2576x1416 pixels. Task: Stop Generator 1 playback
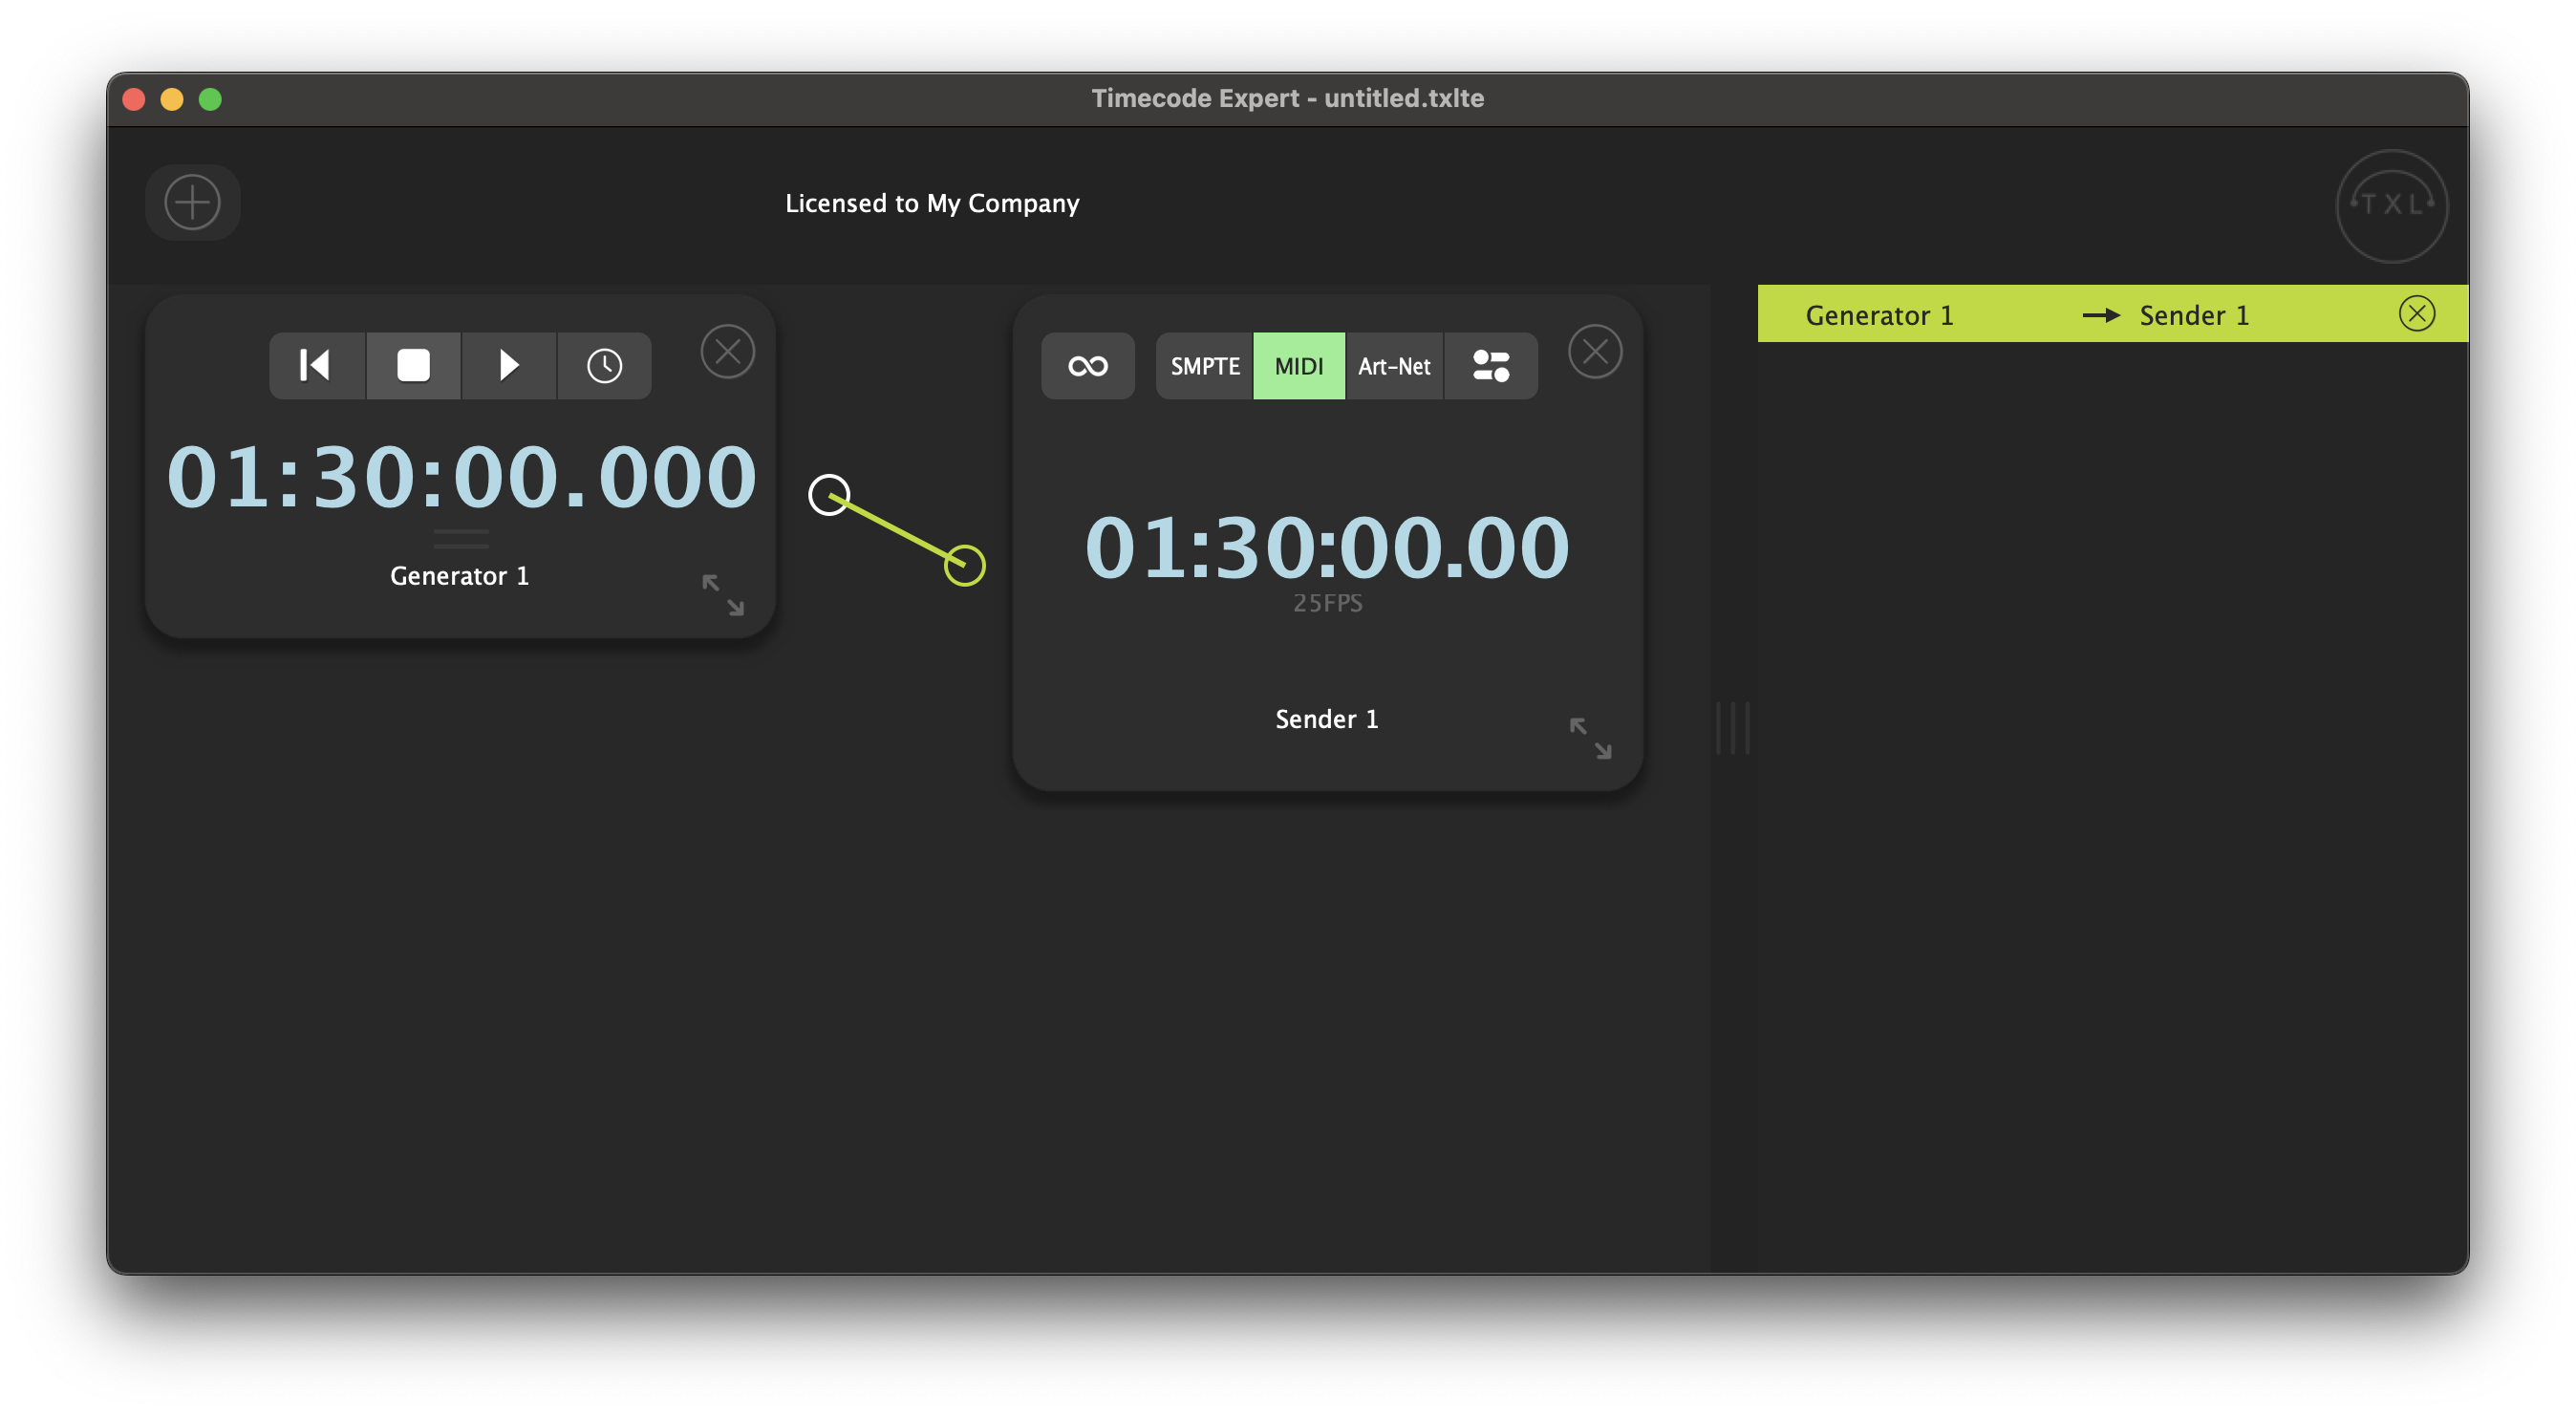coord(413,365)
